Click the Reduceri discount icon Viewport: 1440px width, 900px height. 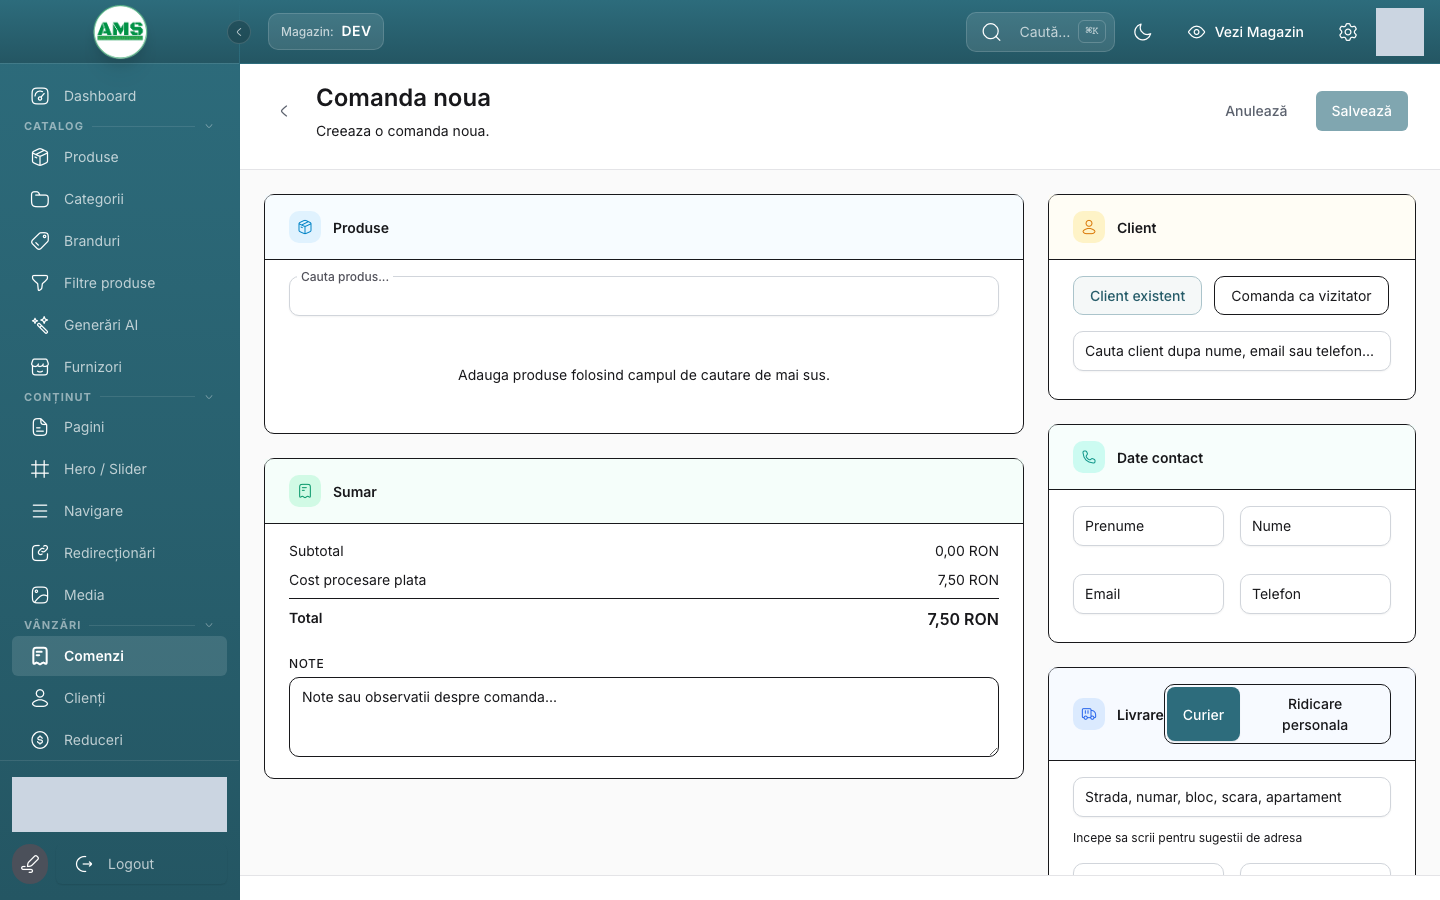pos(40,740)
